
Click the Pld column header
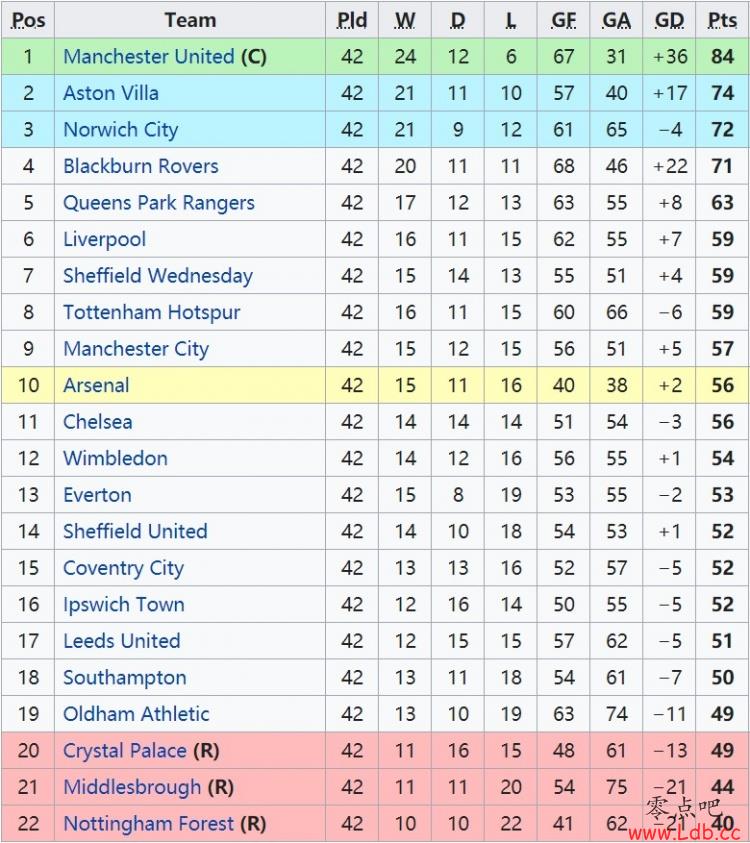coord(352,20)
